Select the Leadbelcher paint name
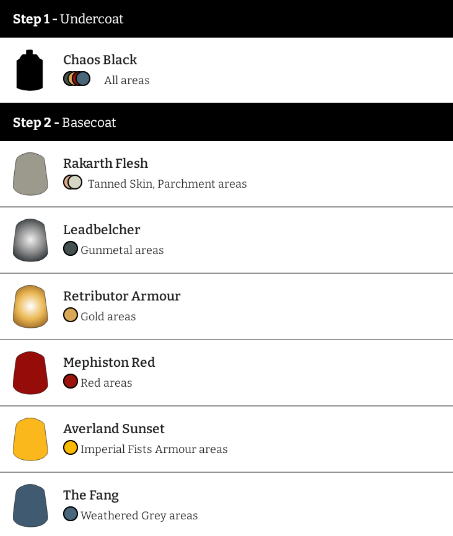 [102, 230]
